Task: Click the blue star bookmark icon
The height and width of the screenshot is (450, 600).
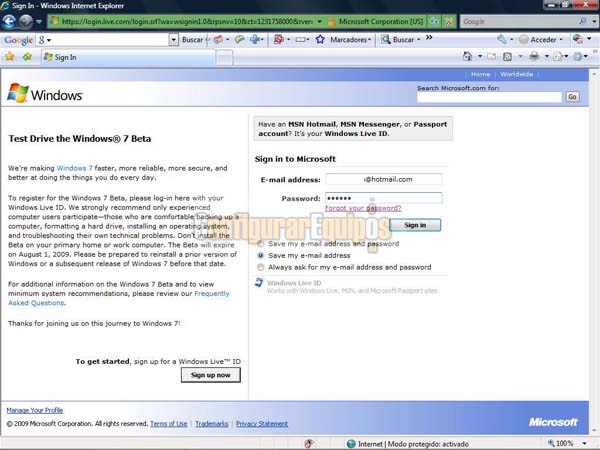Action: [320, 39]
